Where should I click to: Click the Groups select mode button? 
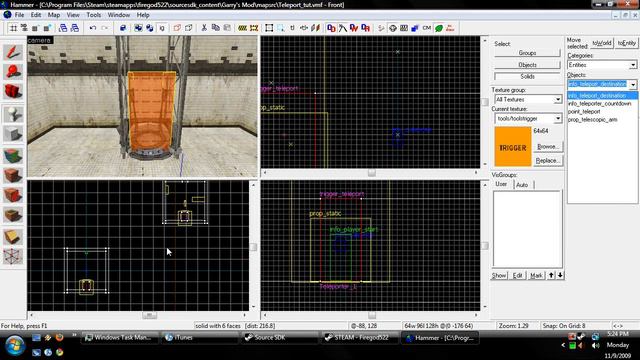[x=527, y=53]
